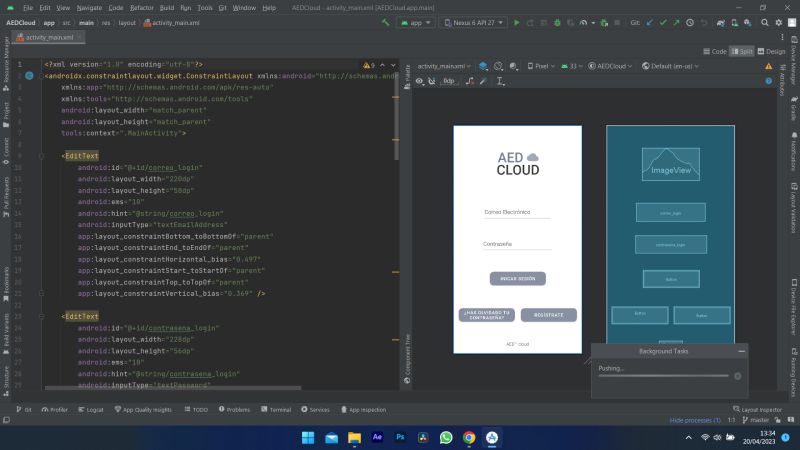
Task: Click the Pushing progress bar
Action: pos(663,376)
